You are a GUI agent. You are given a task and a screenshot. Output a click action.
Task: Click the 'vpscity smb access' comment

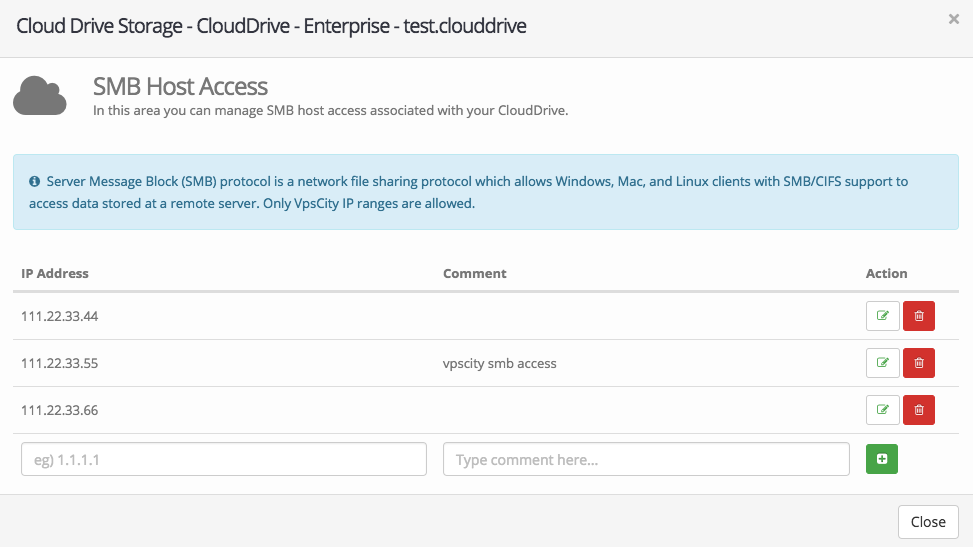click(x=499, y=363)
